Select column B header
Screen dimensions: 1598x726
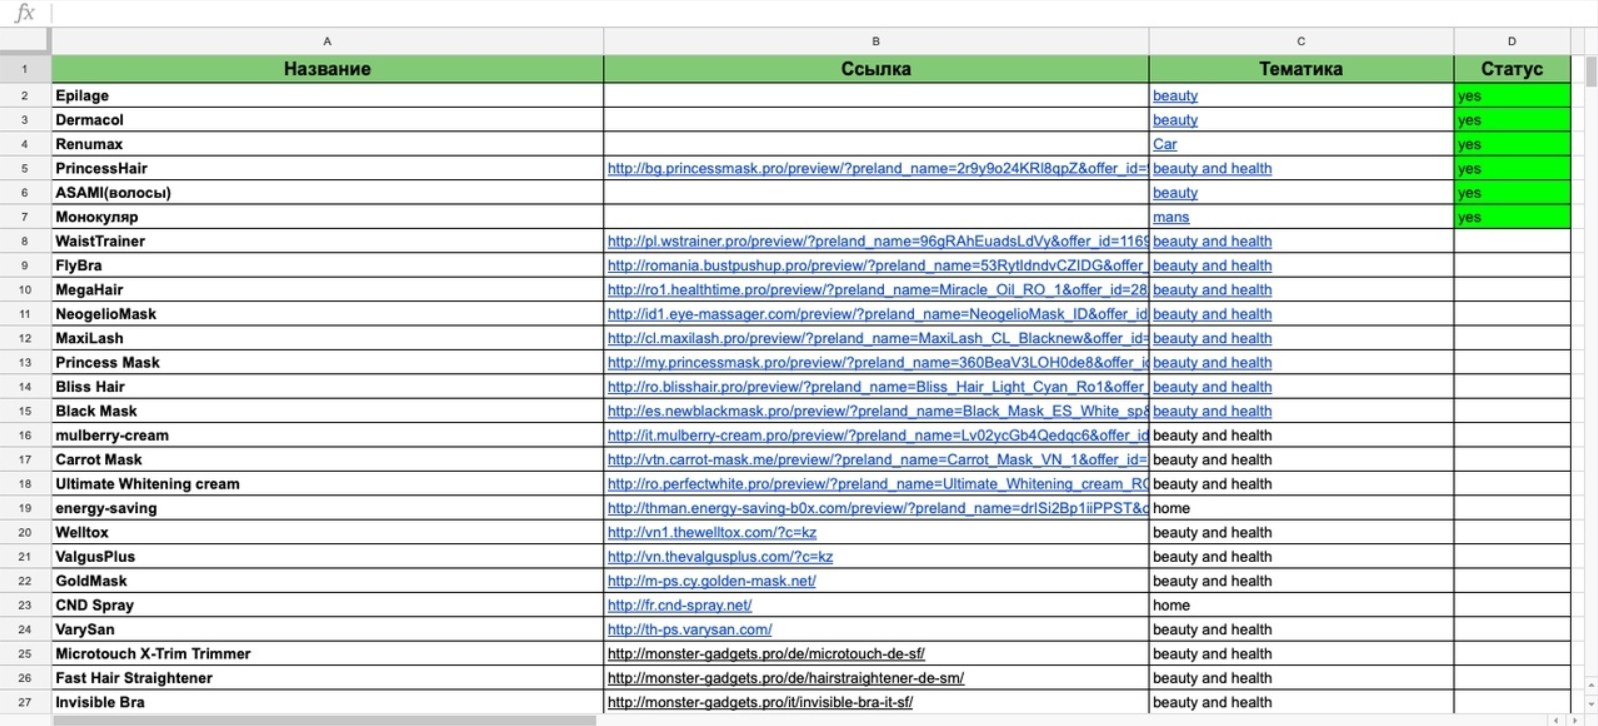coord(876,41)
